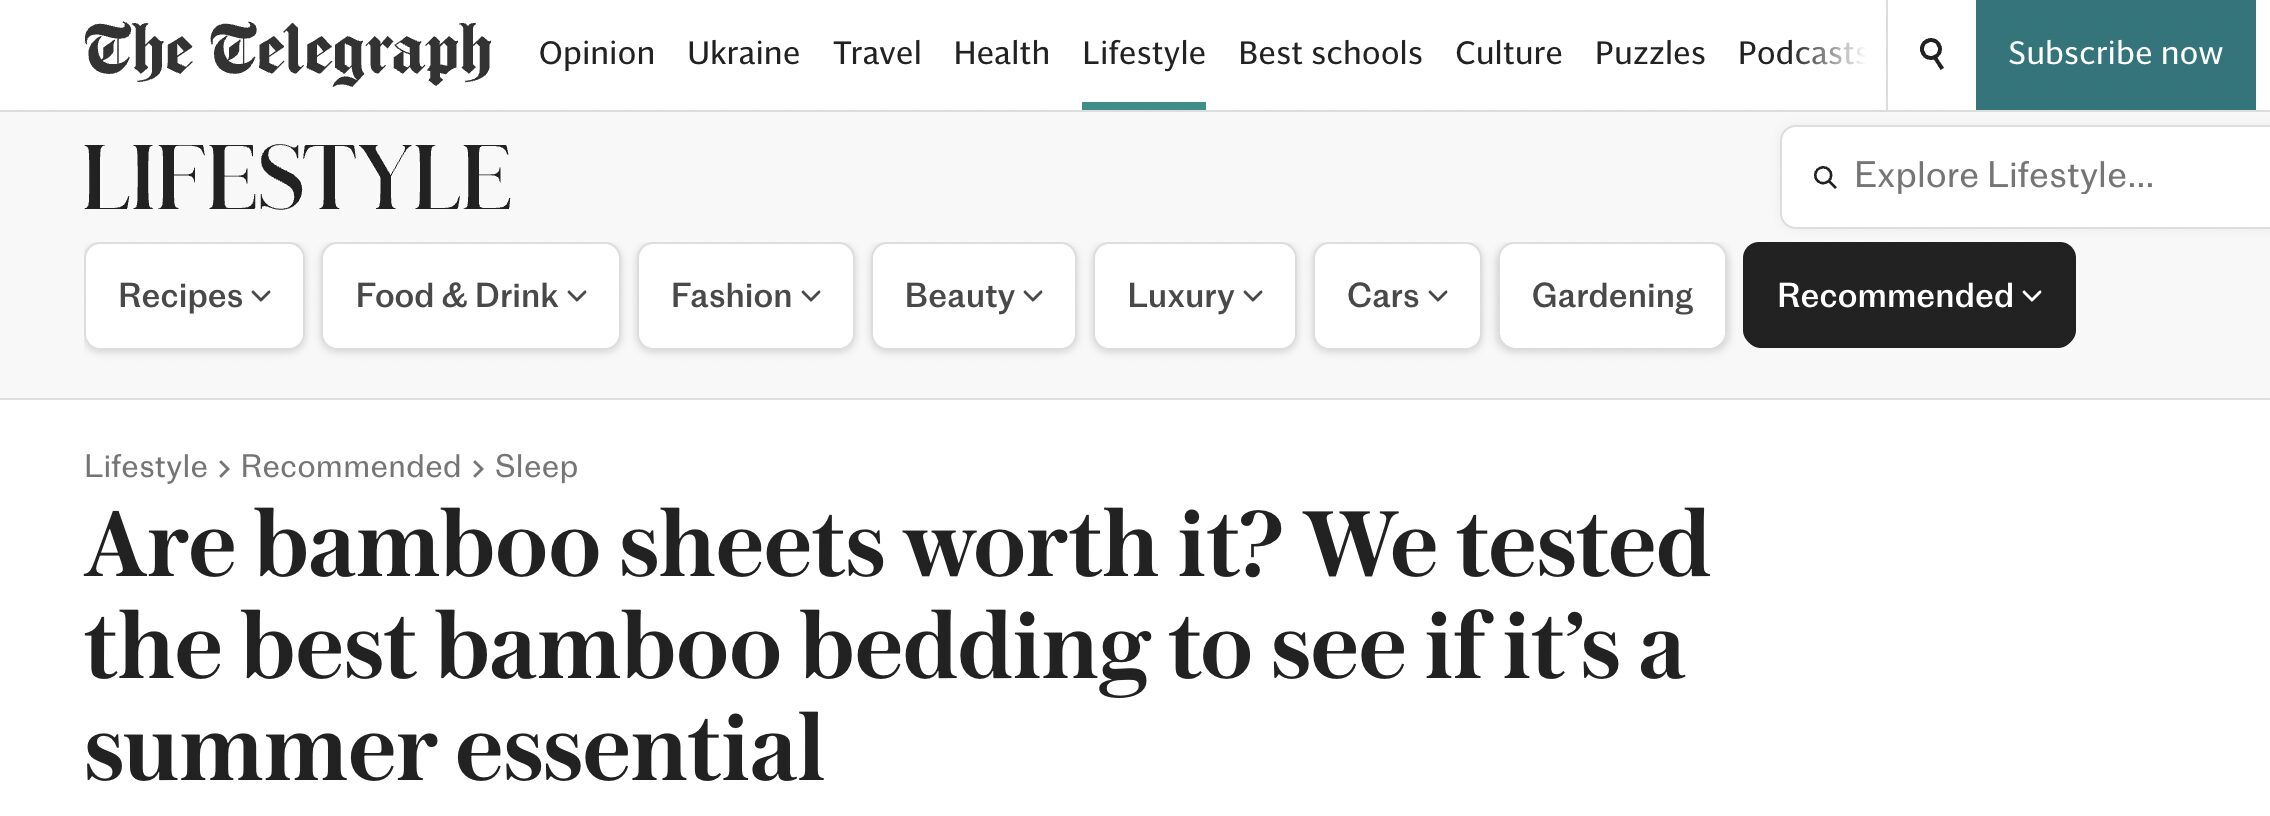Open the Puzzles section
2270x816 pixels.
coord(1649,53)
